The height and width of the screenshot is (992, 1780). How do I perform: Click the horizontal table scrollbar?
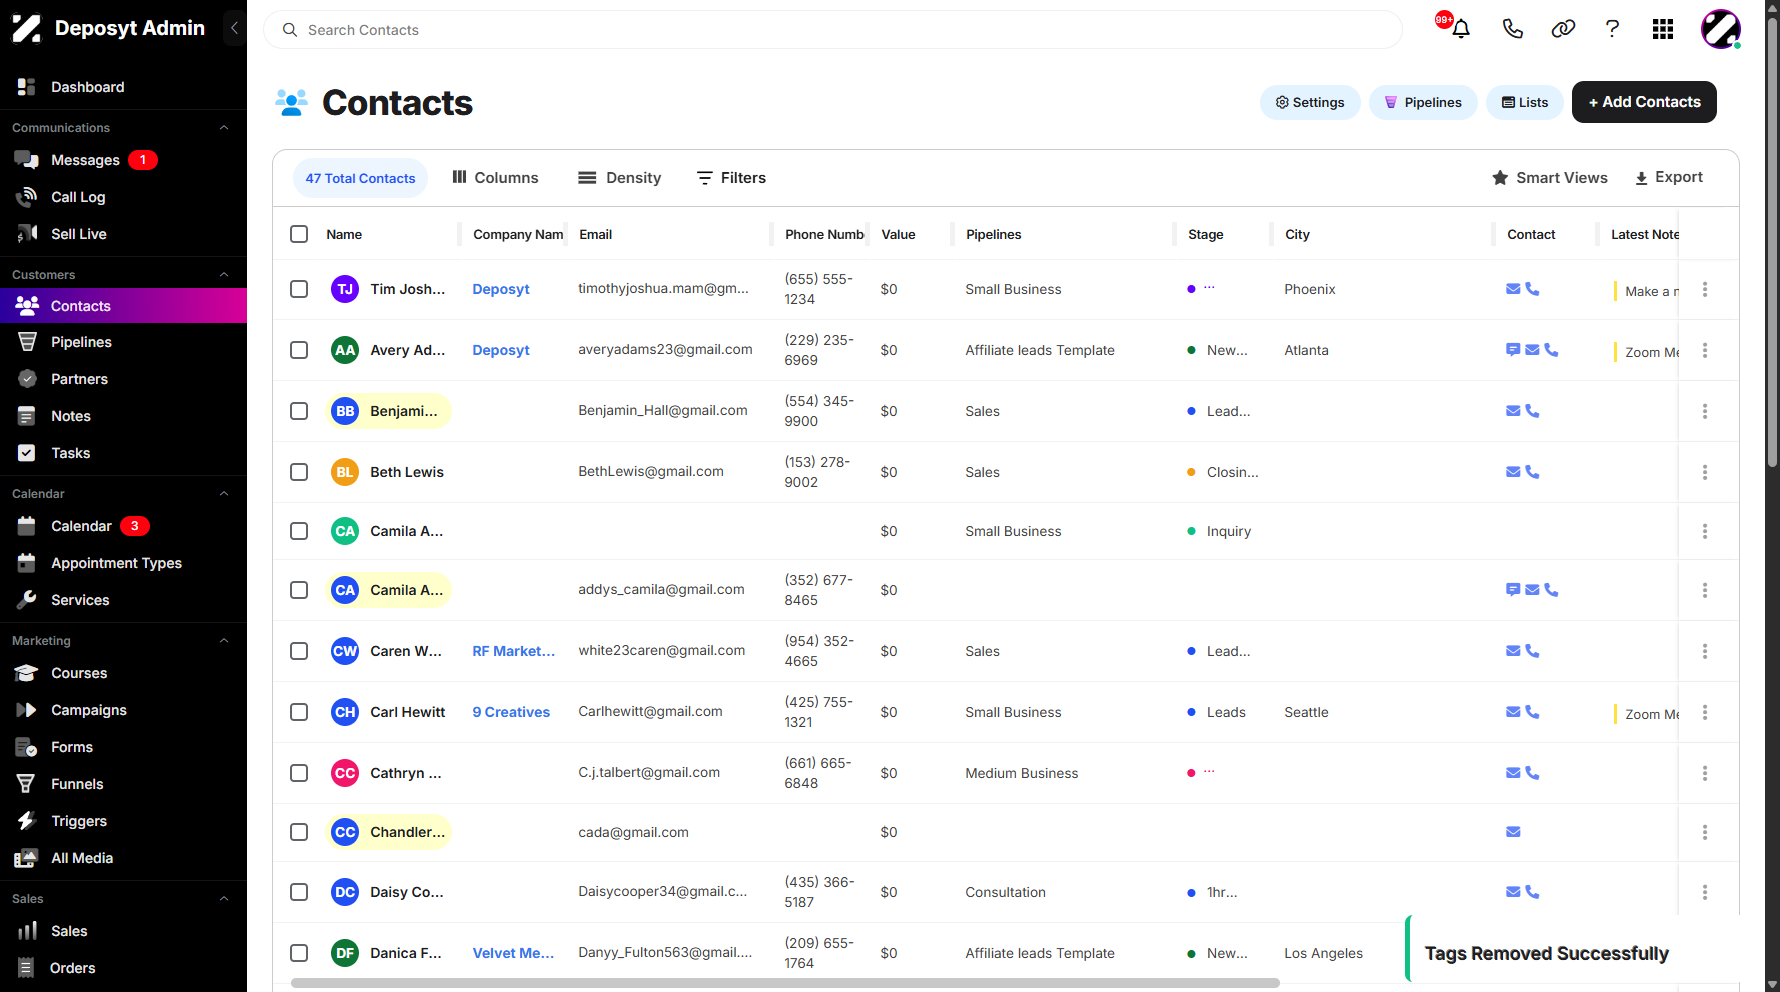785,983
